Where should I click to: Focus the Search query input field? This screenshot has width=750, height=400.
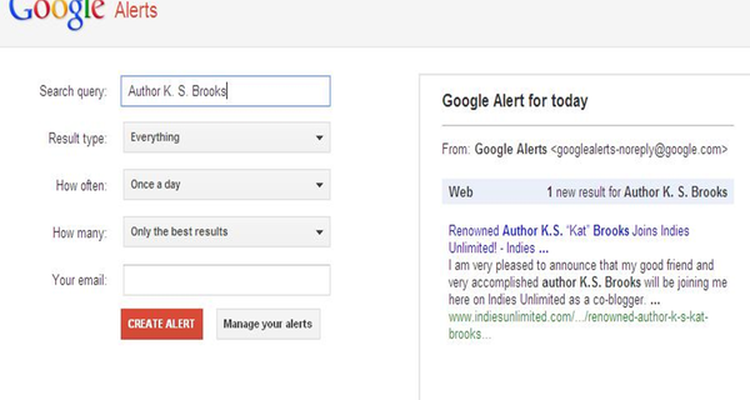(x=225, y=91)
